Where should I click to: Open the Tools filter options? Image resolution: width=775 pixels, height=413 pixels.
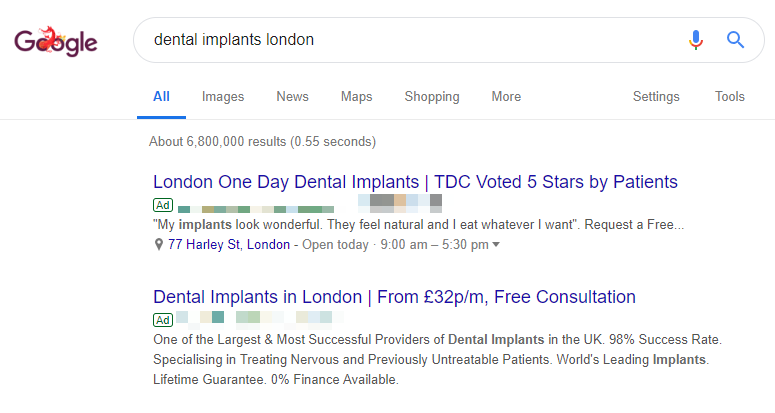(730, 96)
